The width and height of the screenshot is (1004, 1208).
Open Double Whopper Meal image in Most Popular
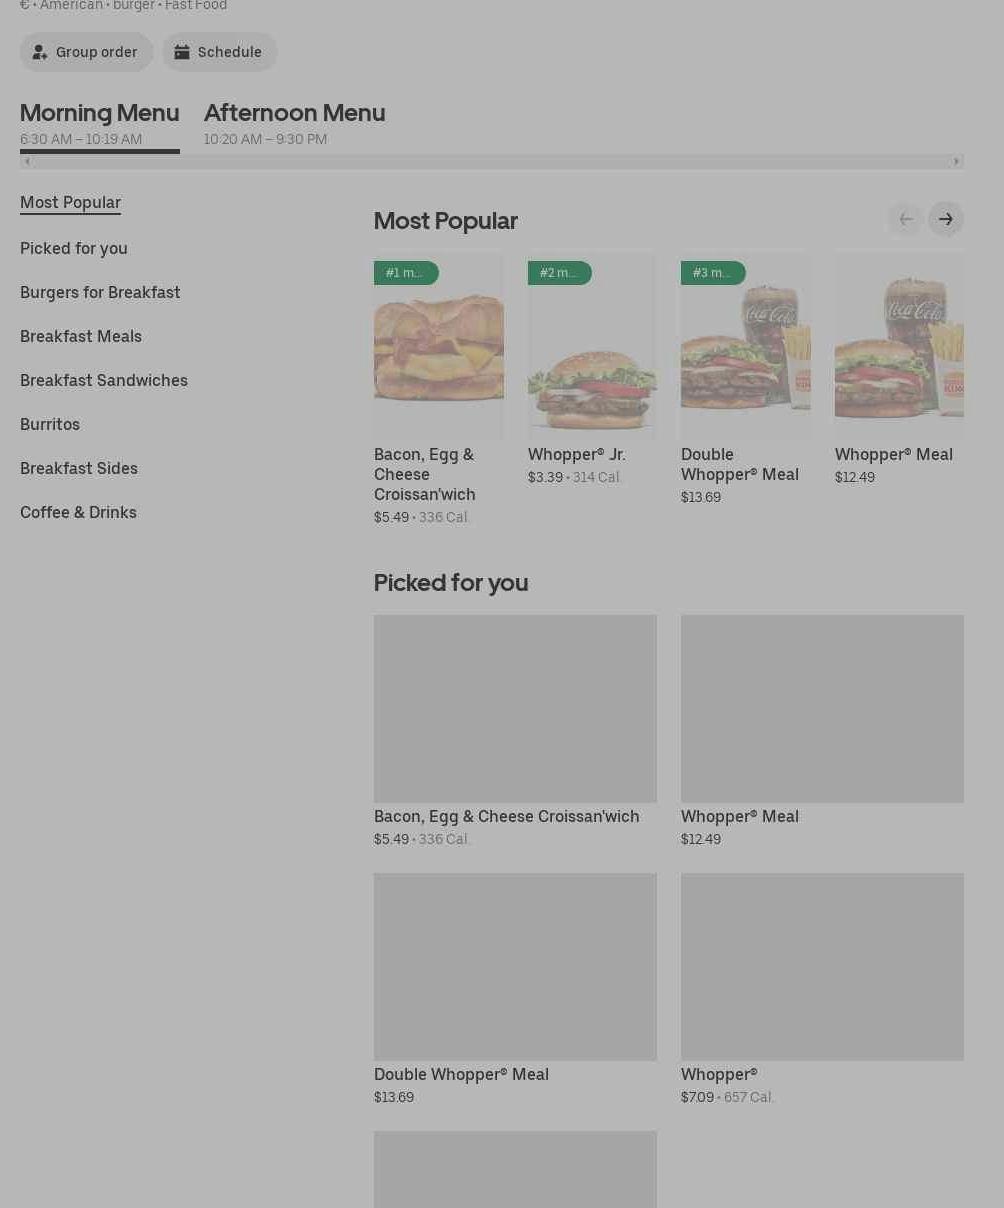(x=746, y=345)
